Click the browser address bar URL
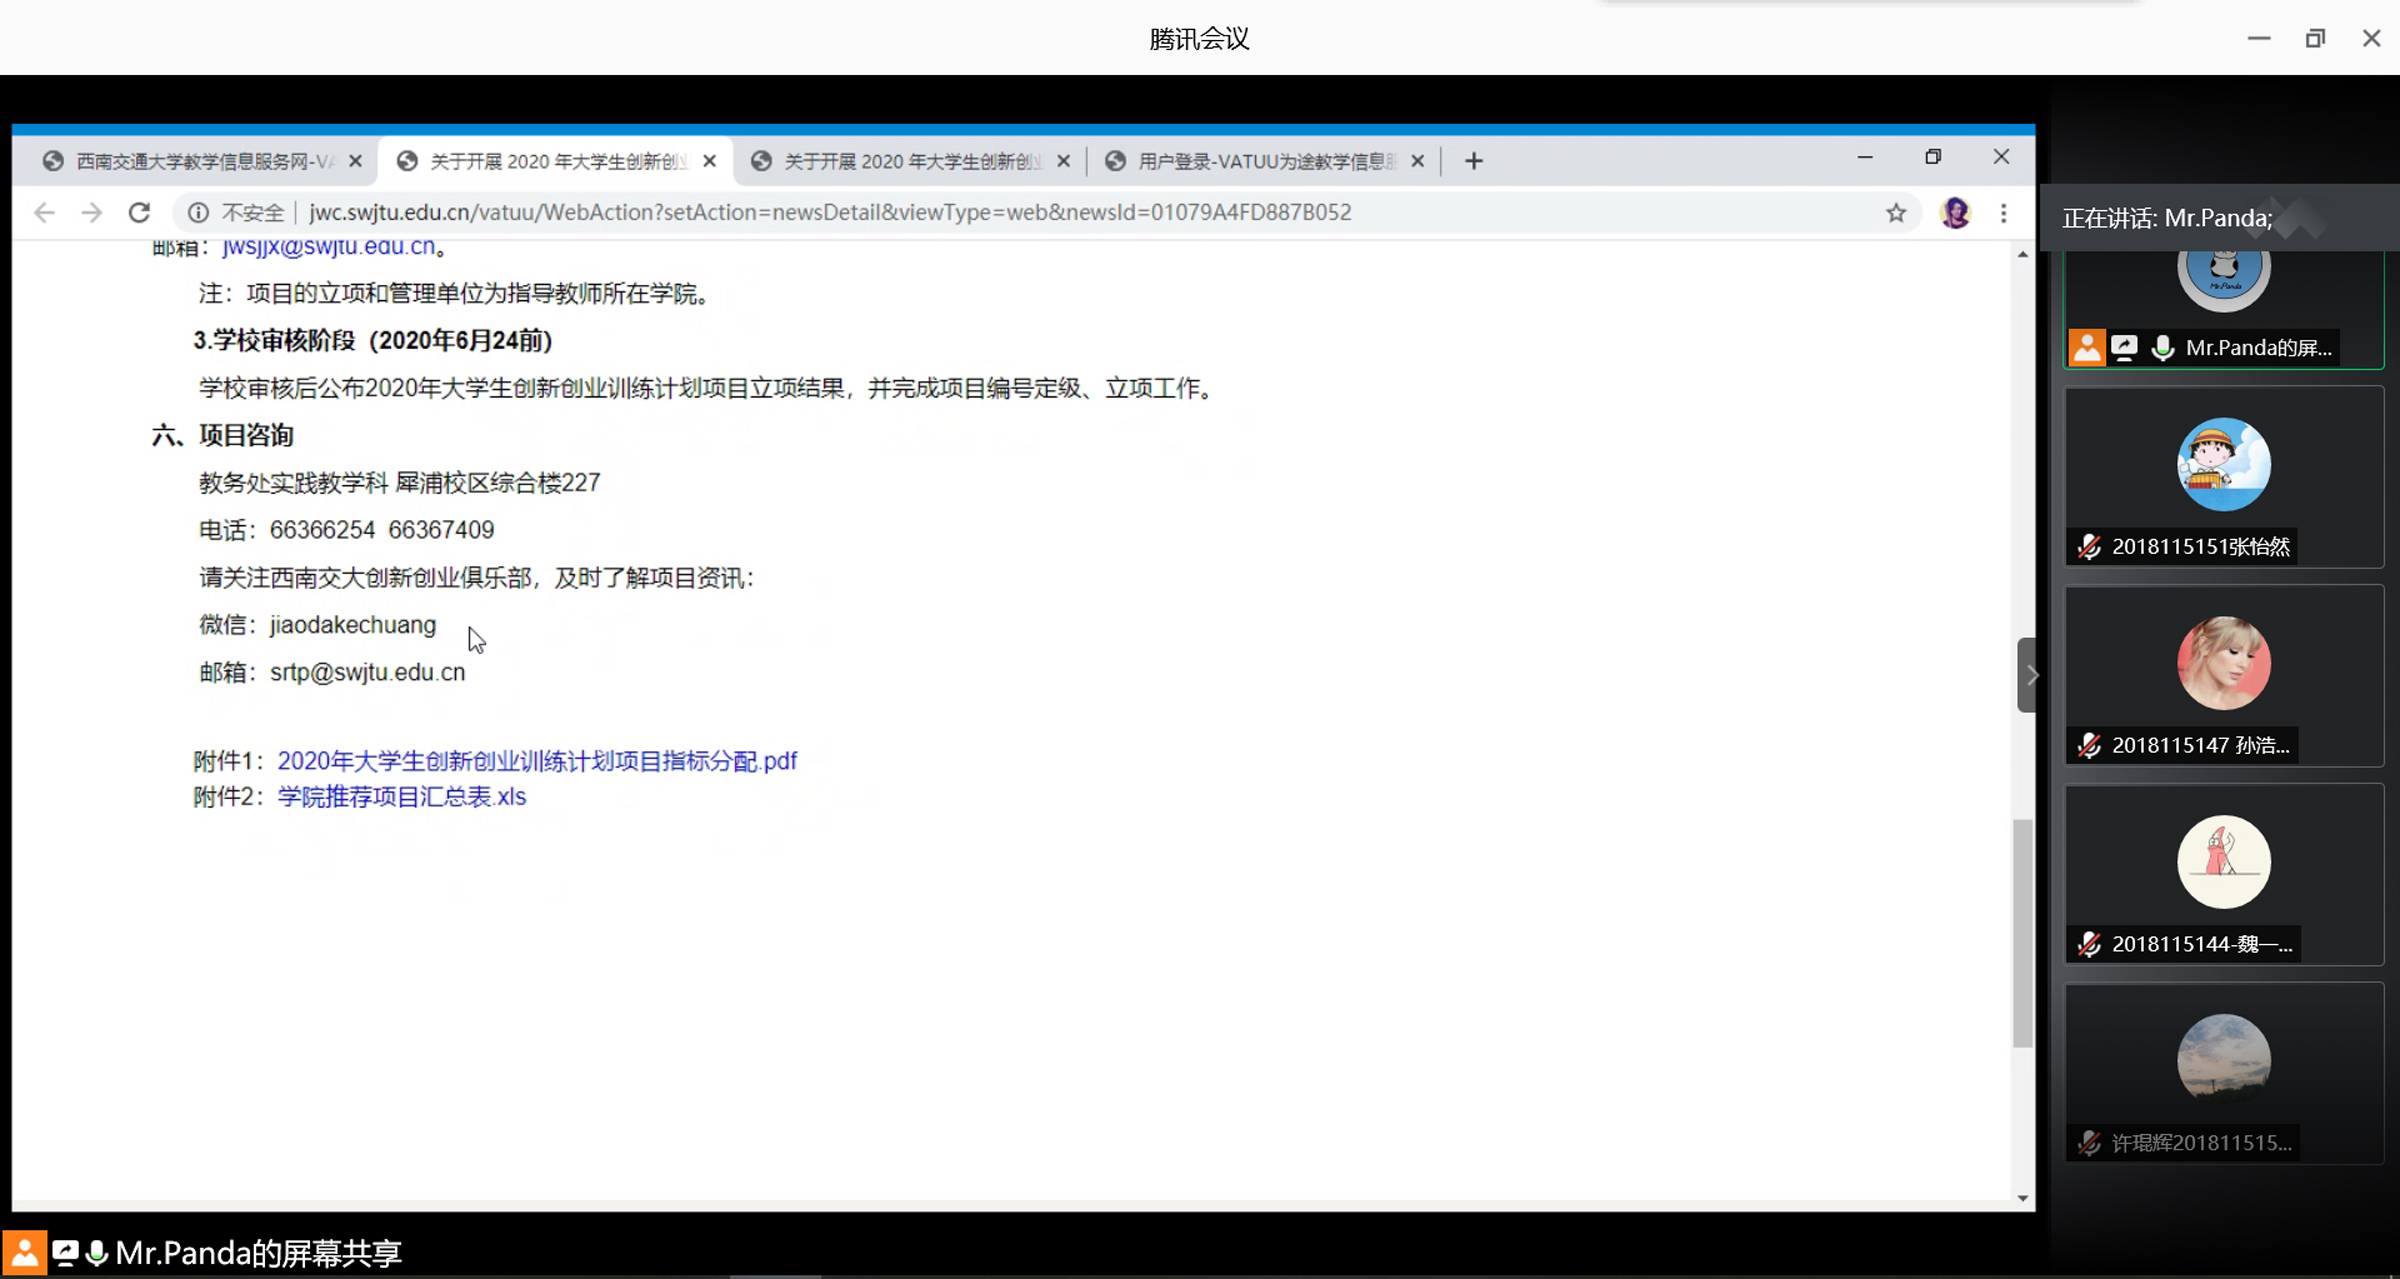2400x1279 pixels. [x=830, y=212]
